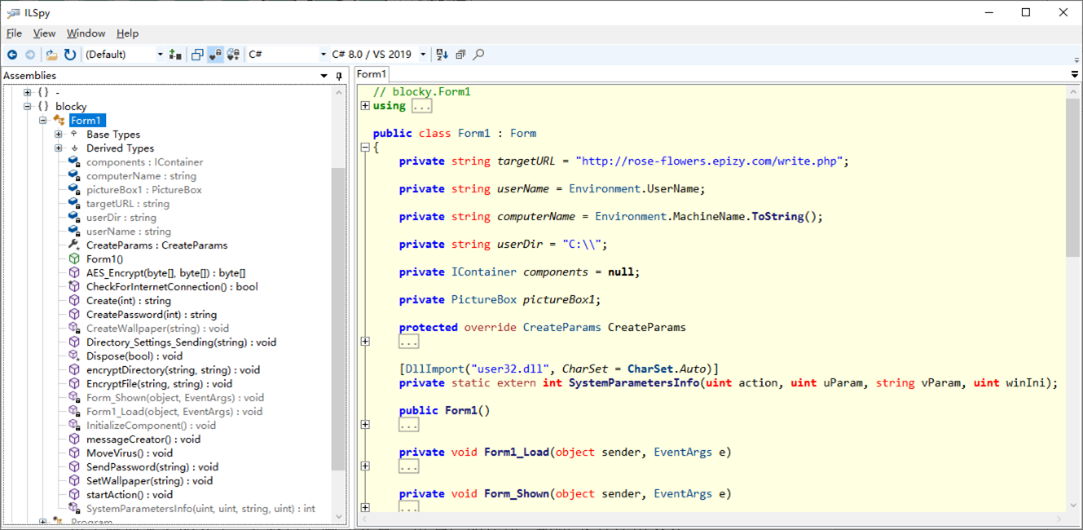Expand the Derived Types node
Viewport: 1083px width, 530px height.
point(58,148)
